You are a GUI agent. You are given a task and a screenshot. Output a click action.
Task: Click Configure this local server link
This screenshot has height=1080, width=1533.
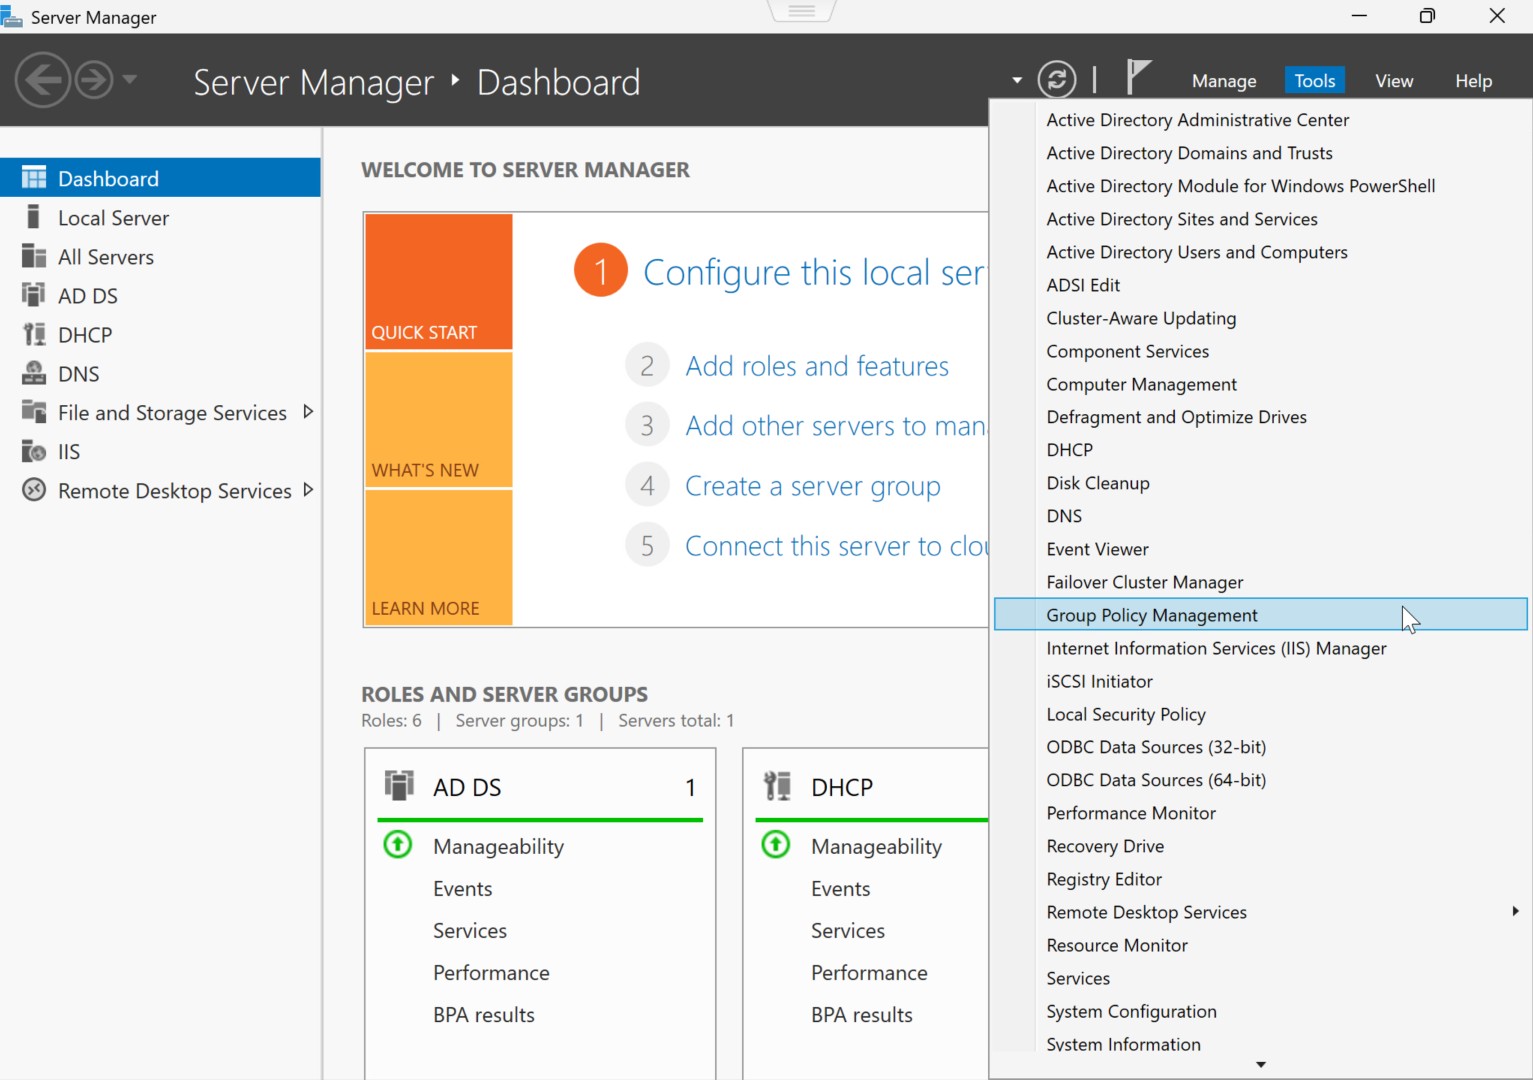click(814, 272)
